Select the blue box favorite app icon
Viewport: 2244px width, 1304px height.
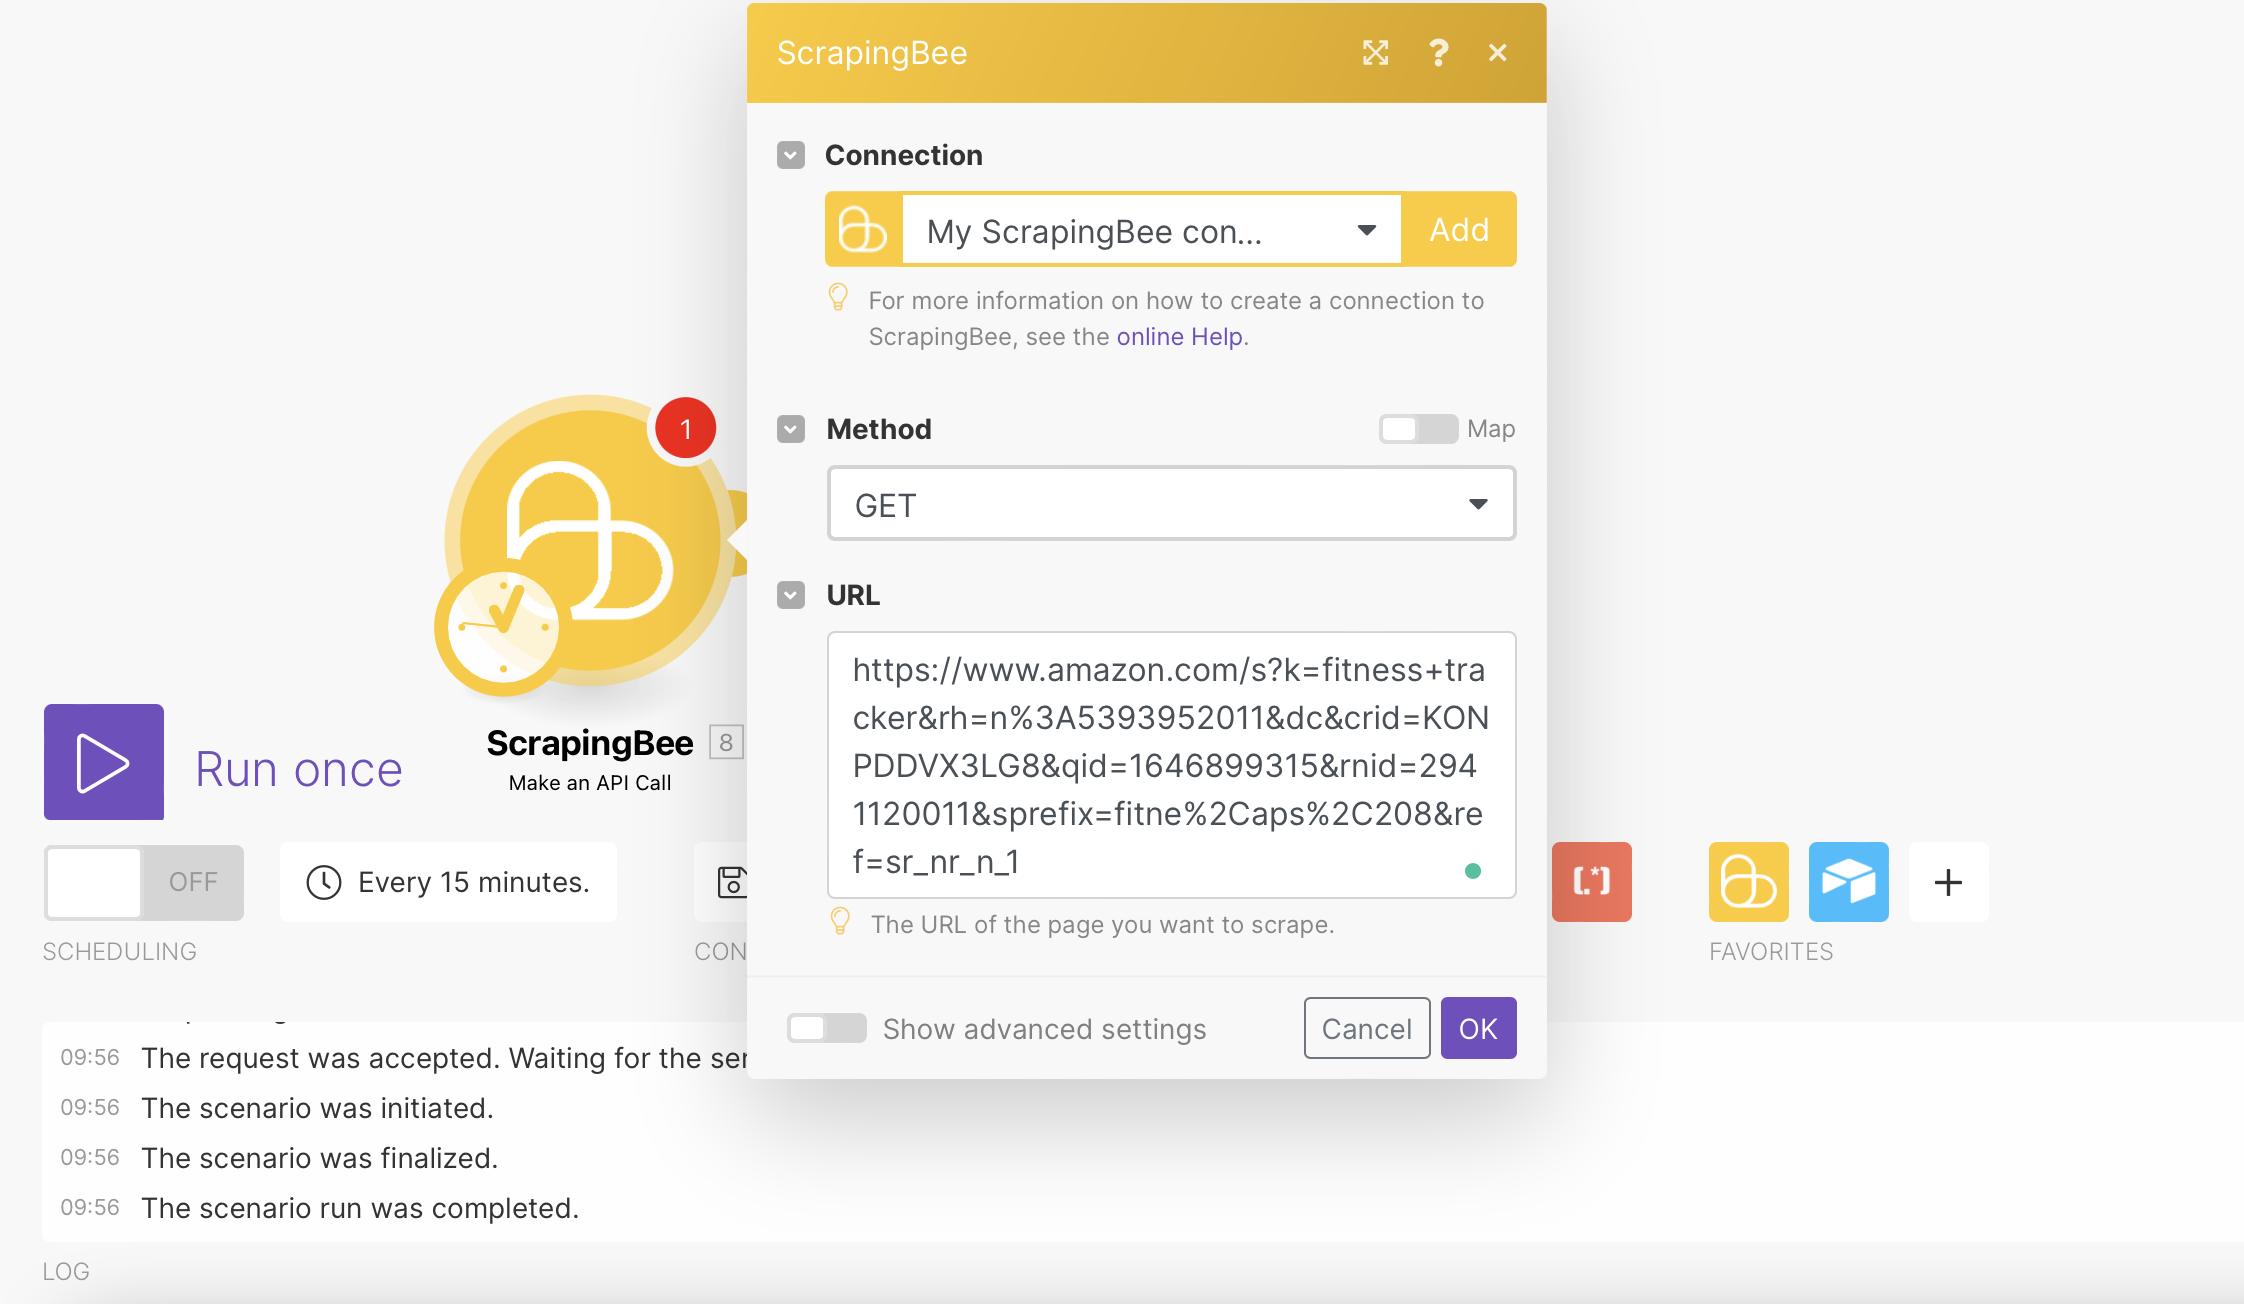pyautogui.click(x=1848, y=882)
